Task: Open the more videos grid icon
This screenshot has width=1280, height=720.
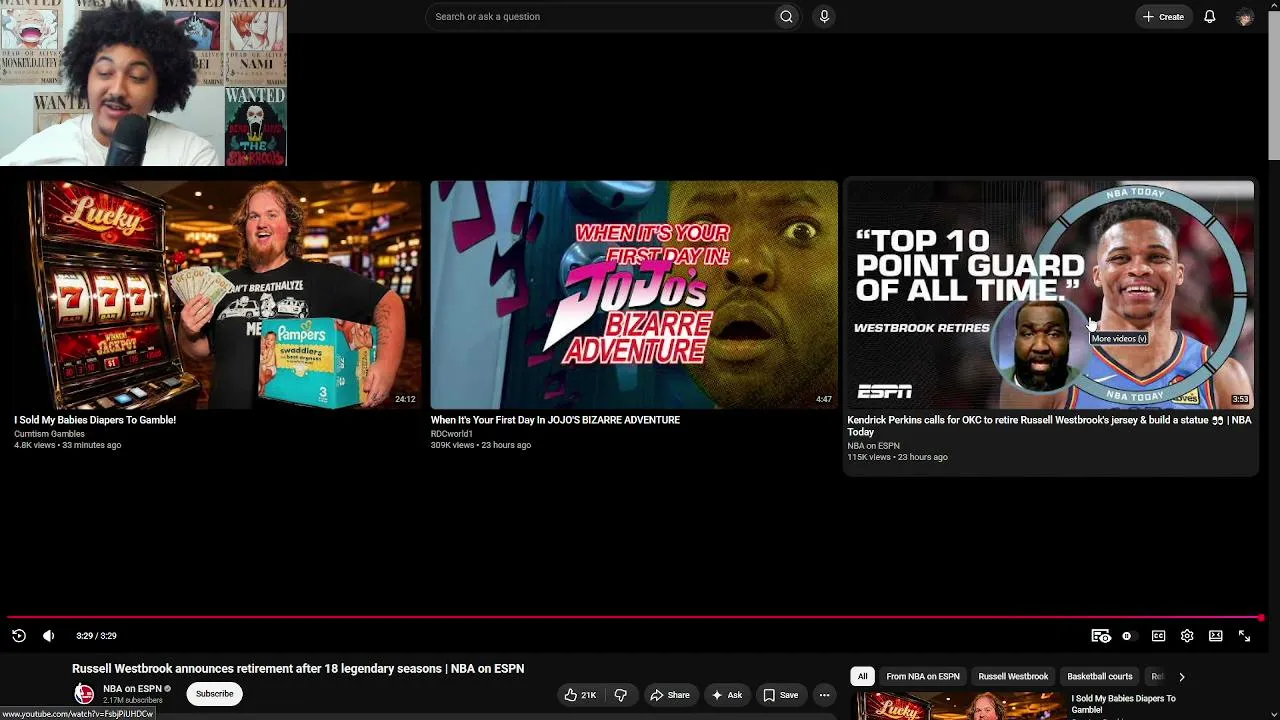Action: (x=1100, y=636)
